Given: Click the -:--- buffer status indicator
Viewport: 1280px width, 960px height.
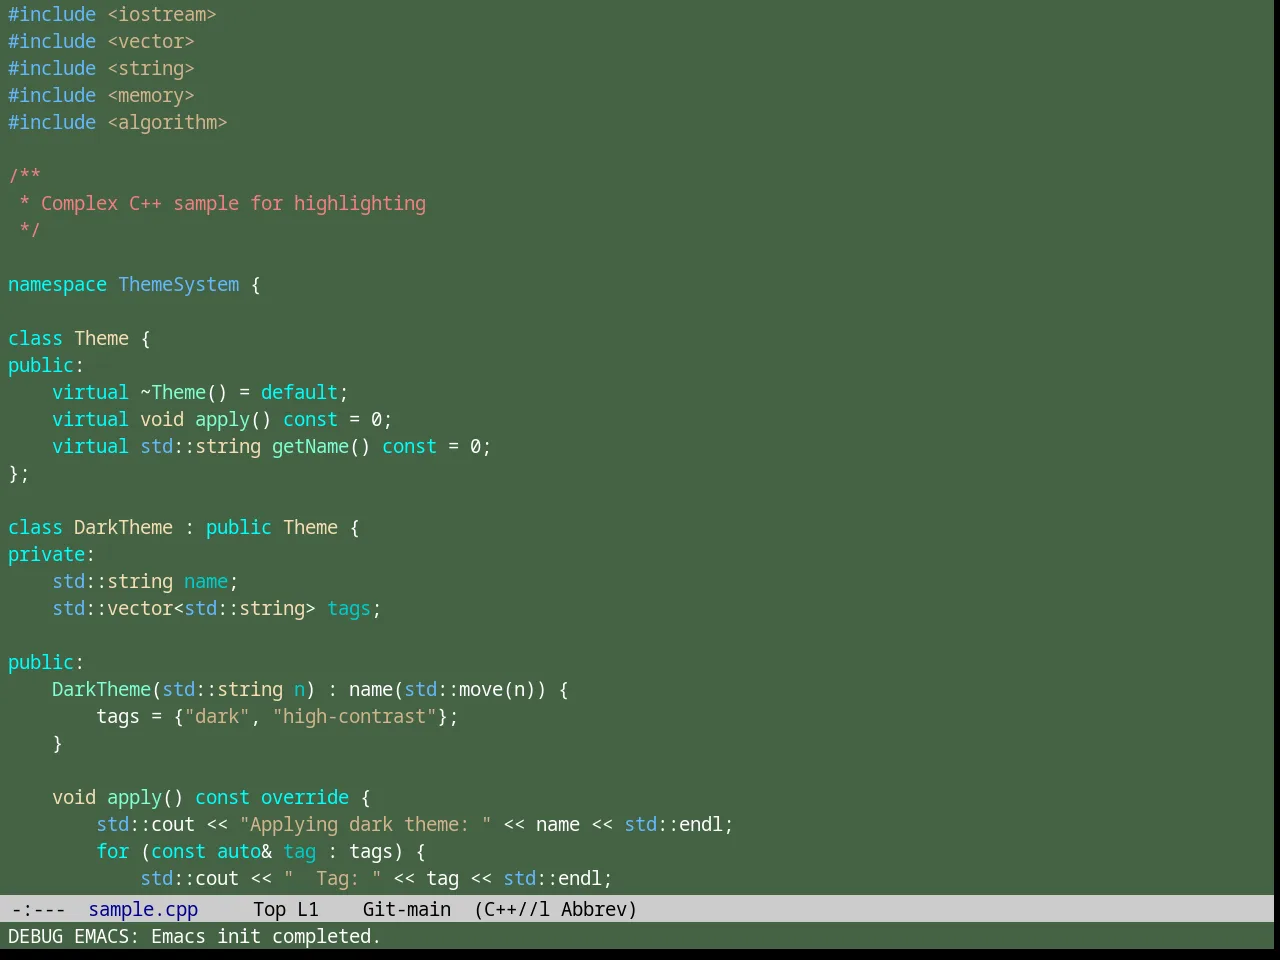Looking at the screenshot, I should pyautogui.click(x=38, y=909).
